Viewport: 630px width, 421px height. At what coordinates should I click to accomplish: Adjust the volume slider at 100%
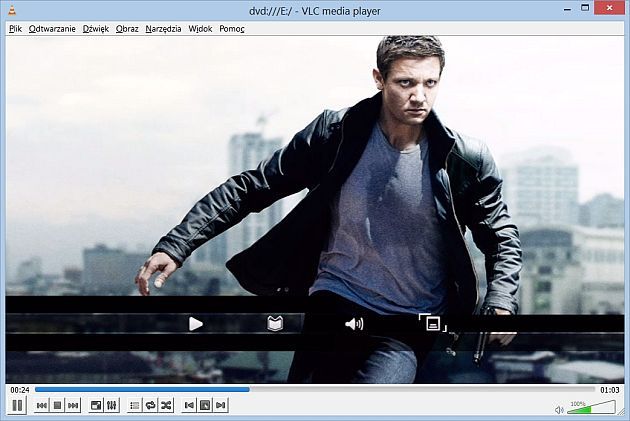tap(591, 407)
